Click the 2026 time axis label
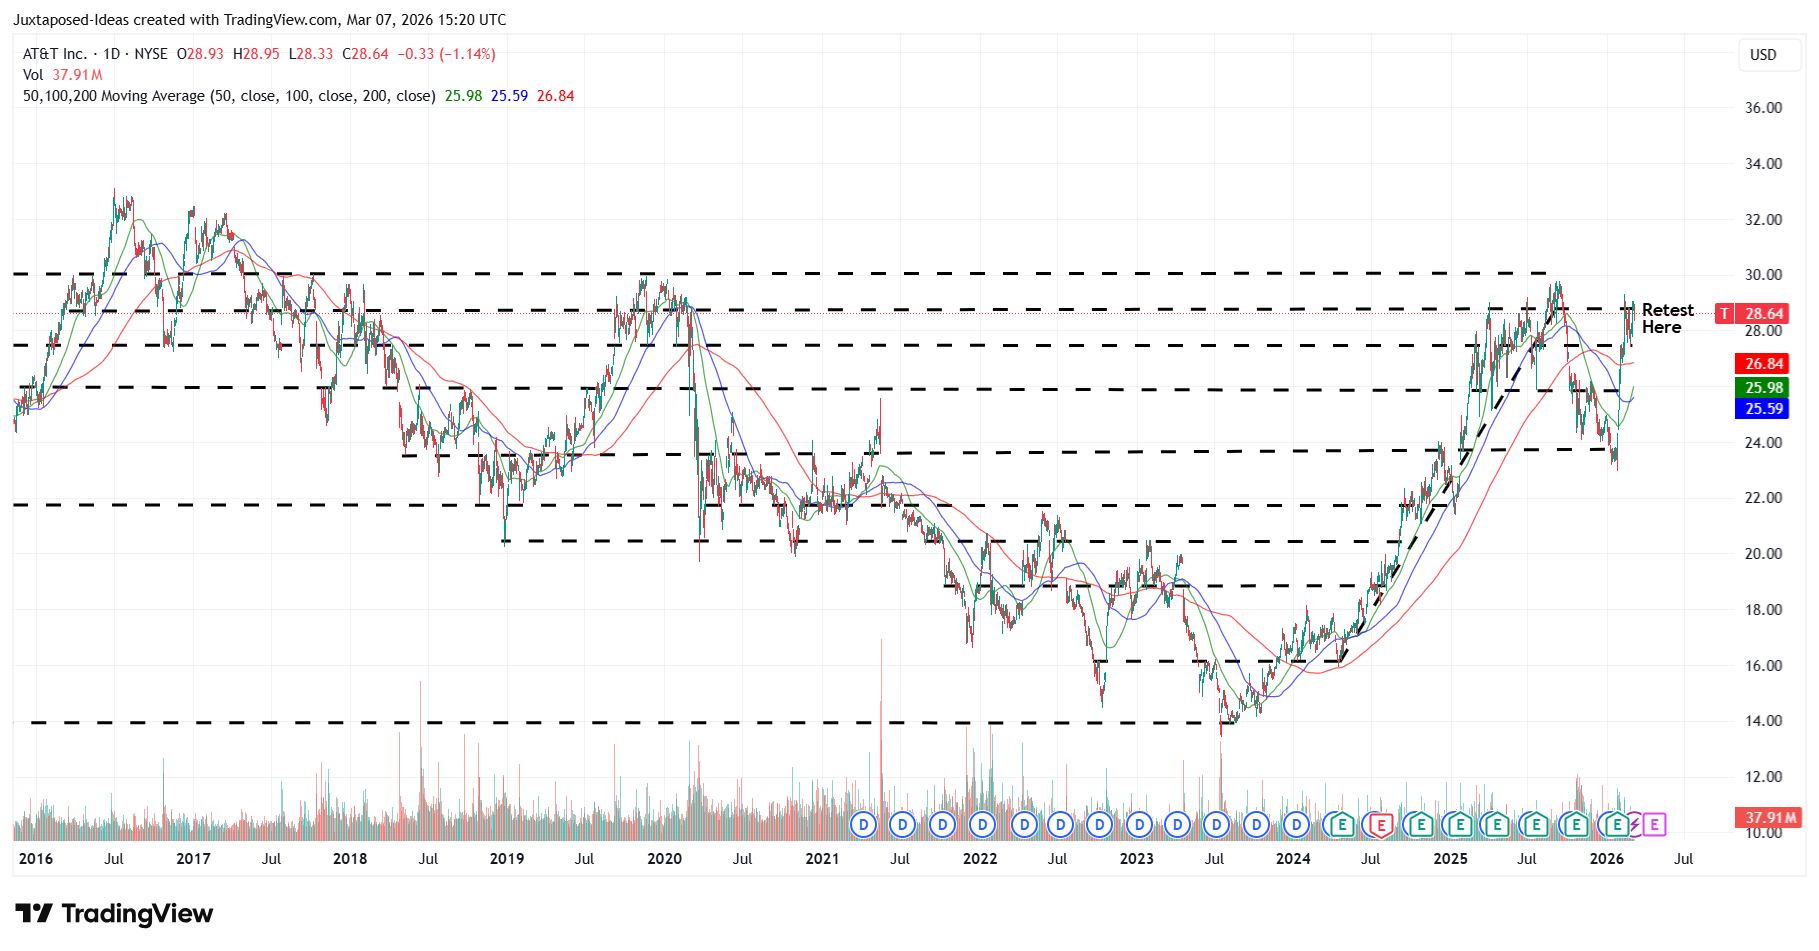1819x951 pixels. tap(1607, 859)
